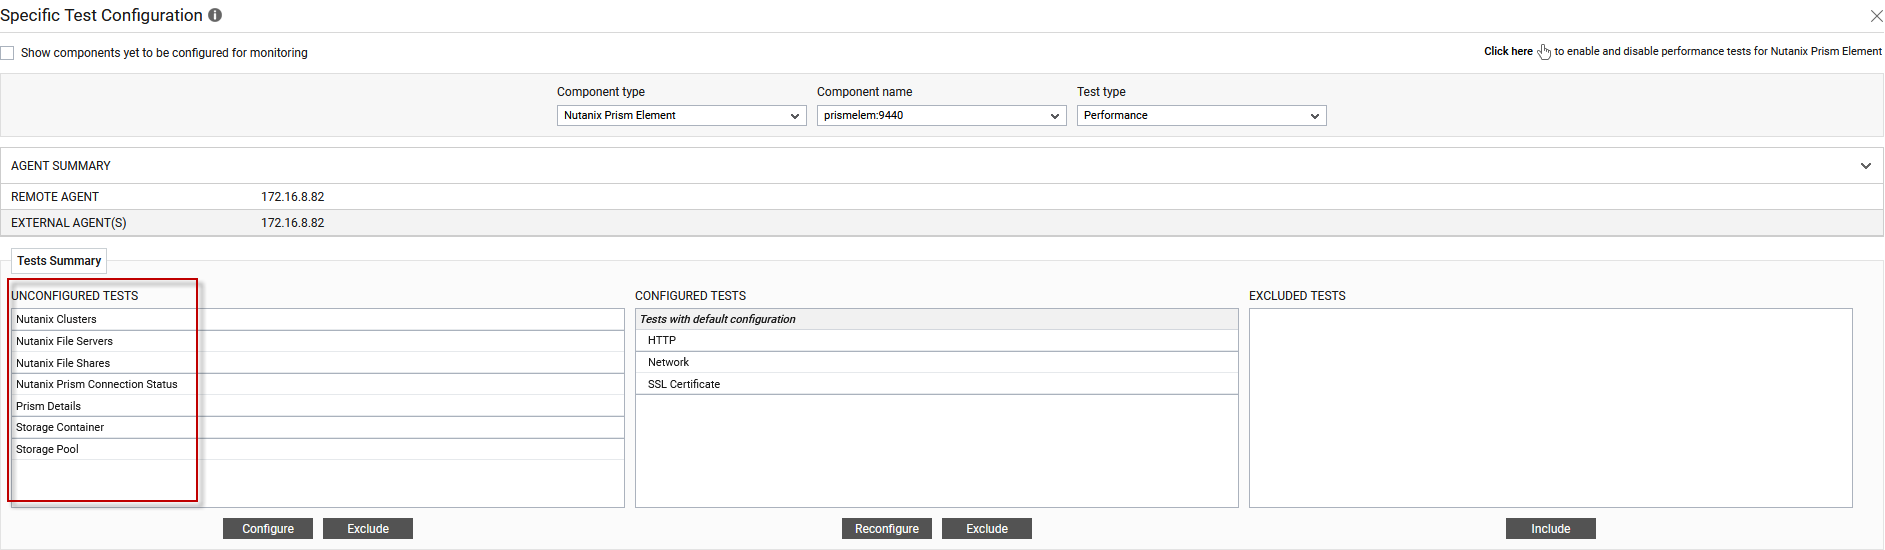Select Nutanix File Shares test
Image resolution: width=1885 pixels, height=550 pixels.
318,363
